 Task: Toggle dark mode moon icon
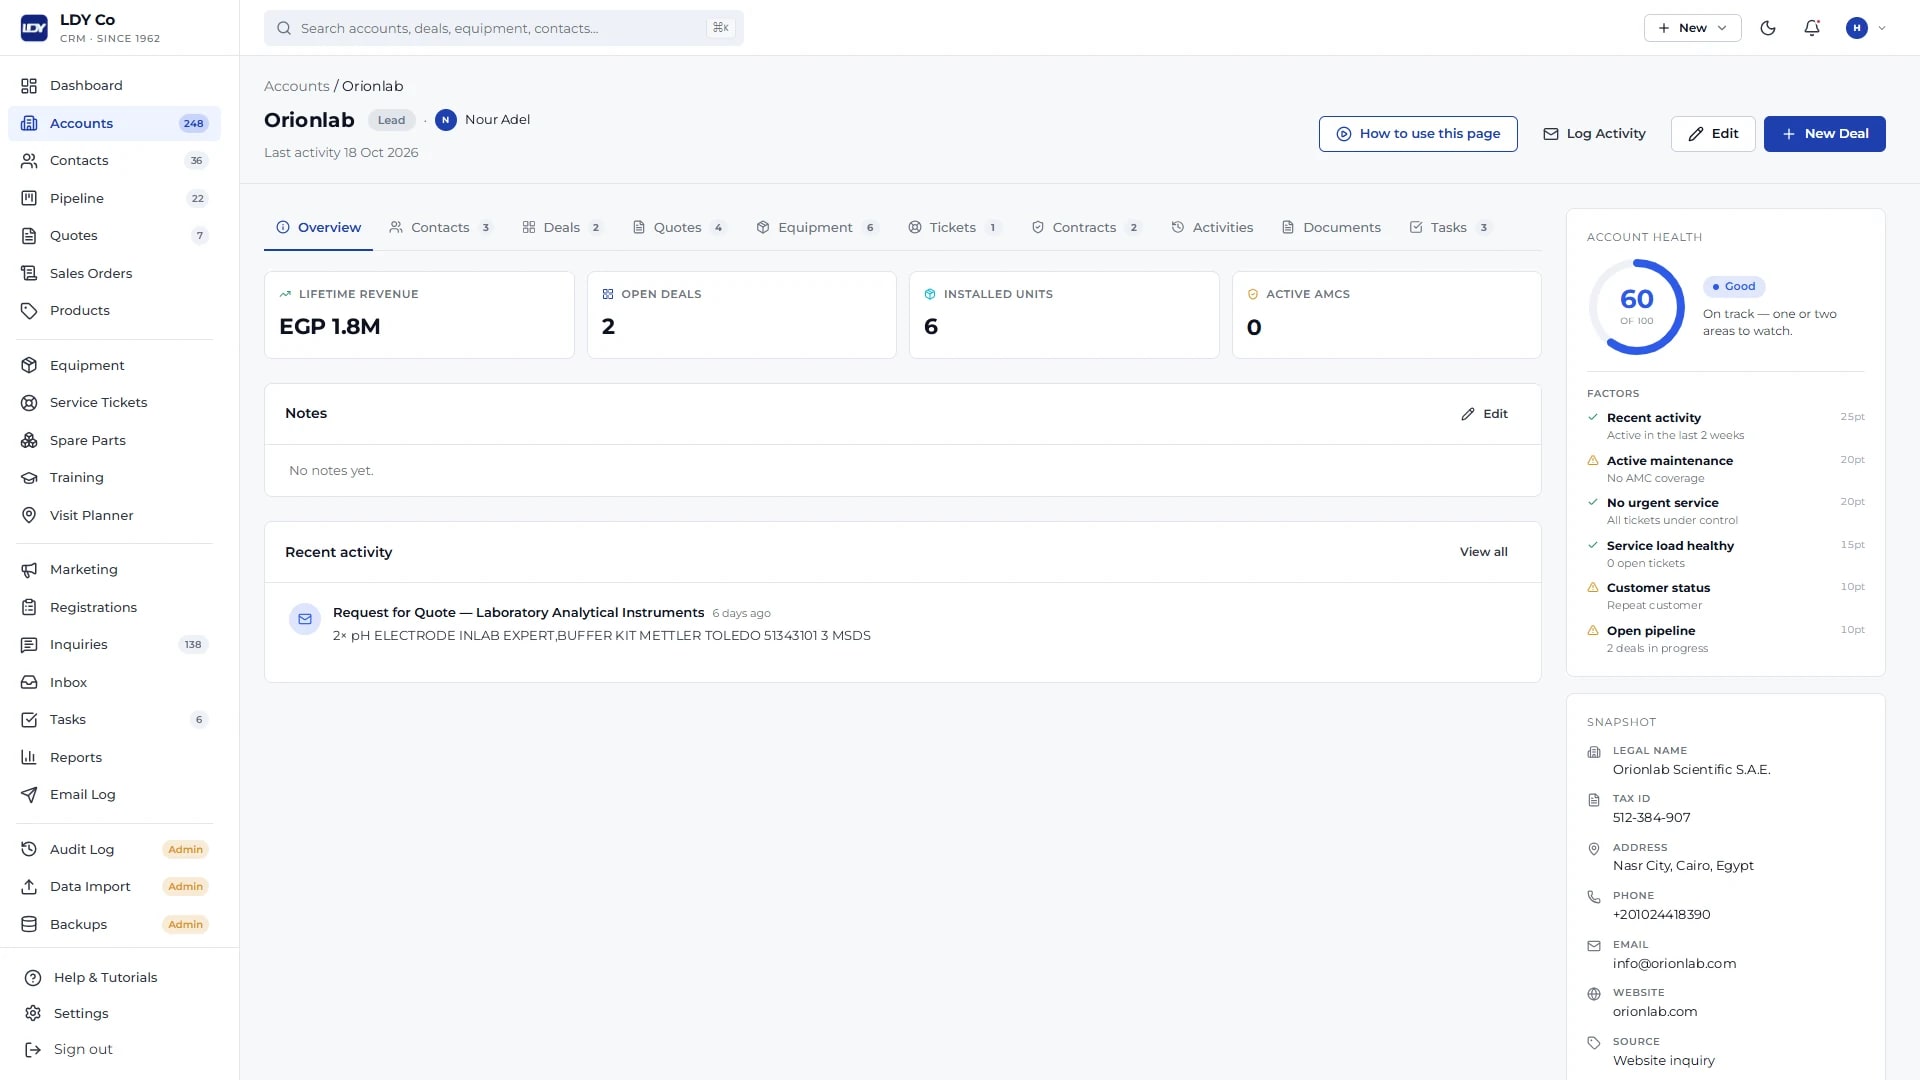click(x=1768, y=28)
